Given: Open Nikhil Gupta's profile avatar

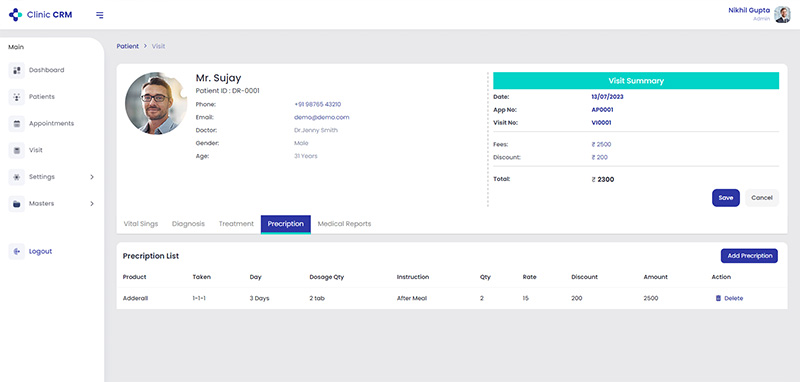Looking at the screenshot, I should tap(782, 15).
